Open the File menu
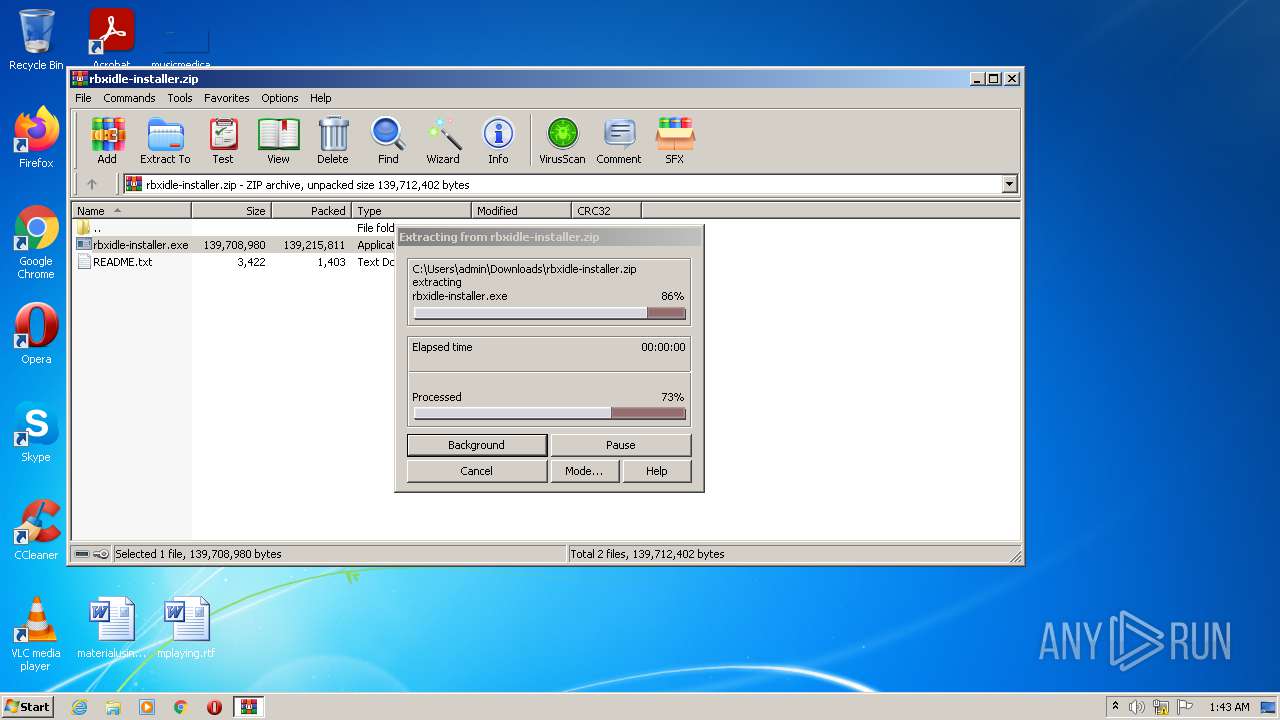This screenshot has width=1280, height=720. pos(83,98)
